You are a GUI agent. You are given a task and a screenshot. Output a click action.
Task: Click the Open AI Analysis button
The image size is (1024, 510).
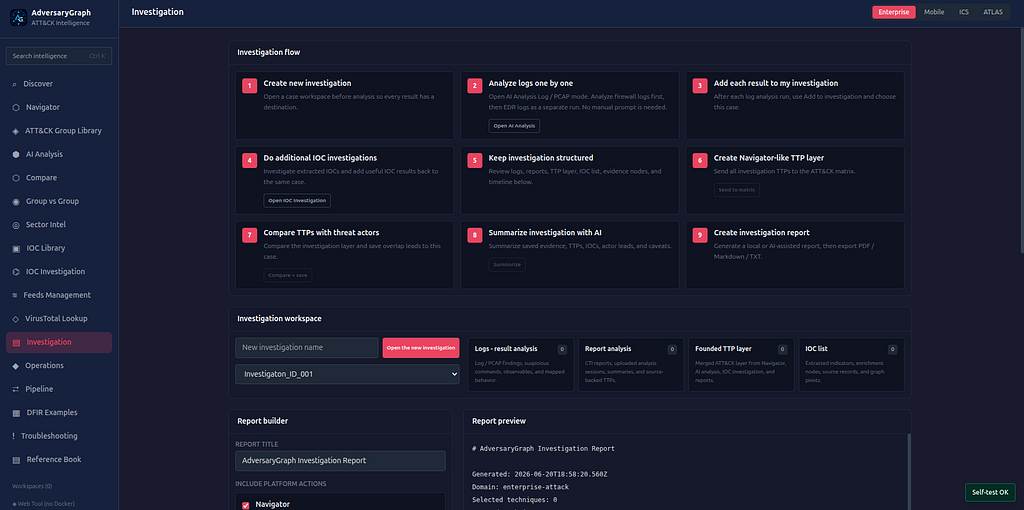514,125
